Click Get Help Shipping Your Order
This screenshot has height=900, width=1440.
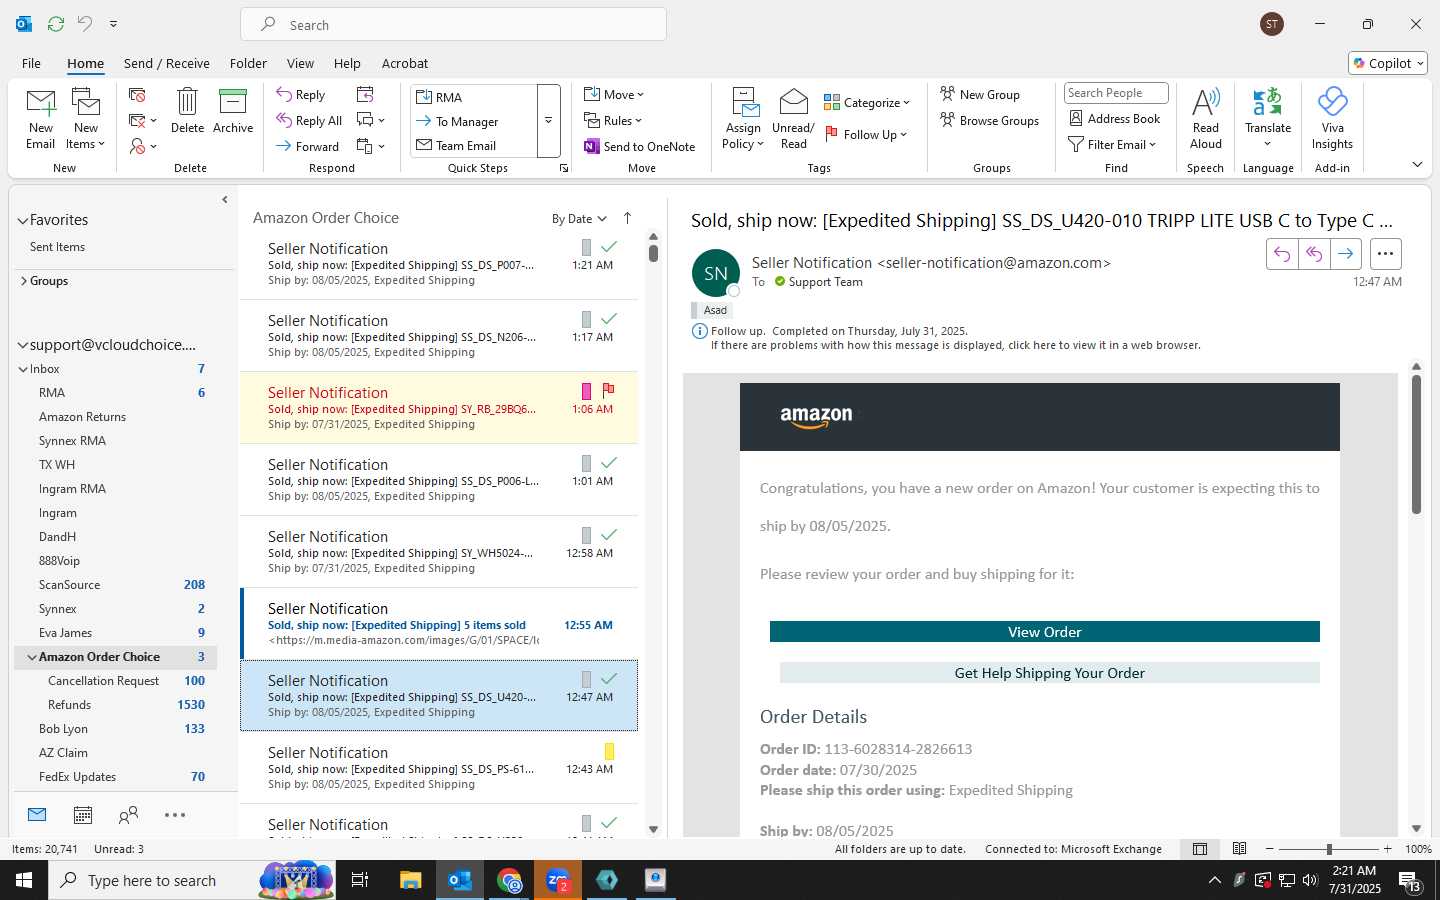1049,673
